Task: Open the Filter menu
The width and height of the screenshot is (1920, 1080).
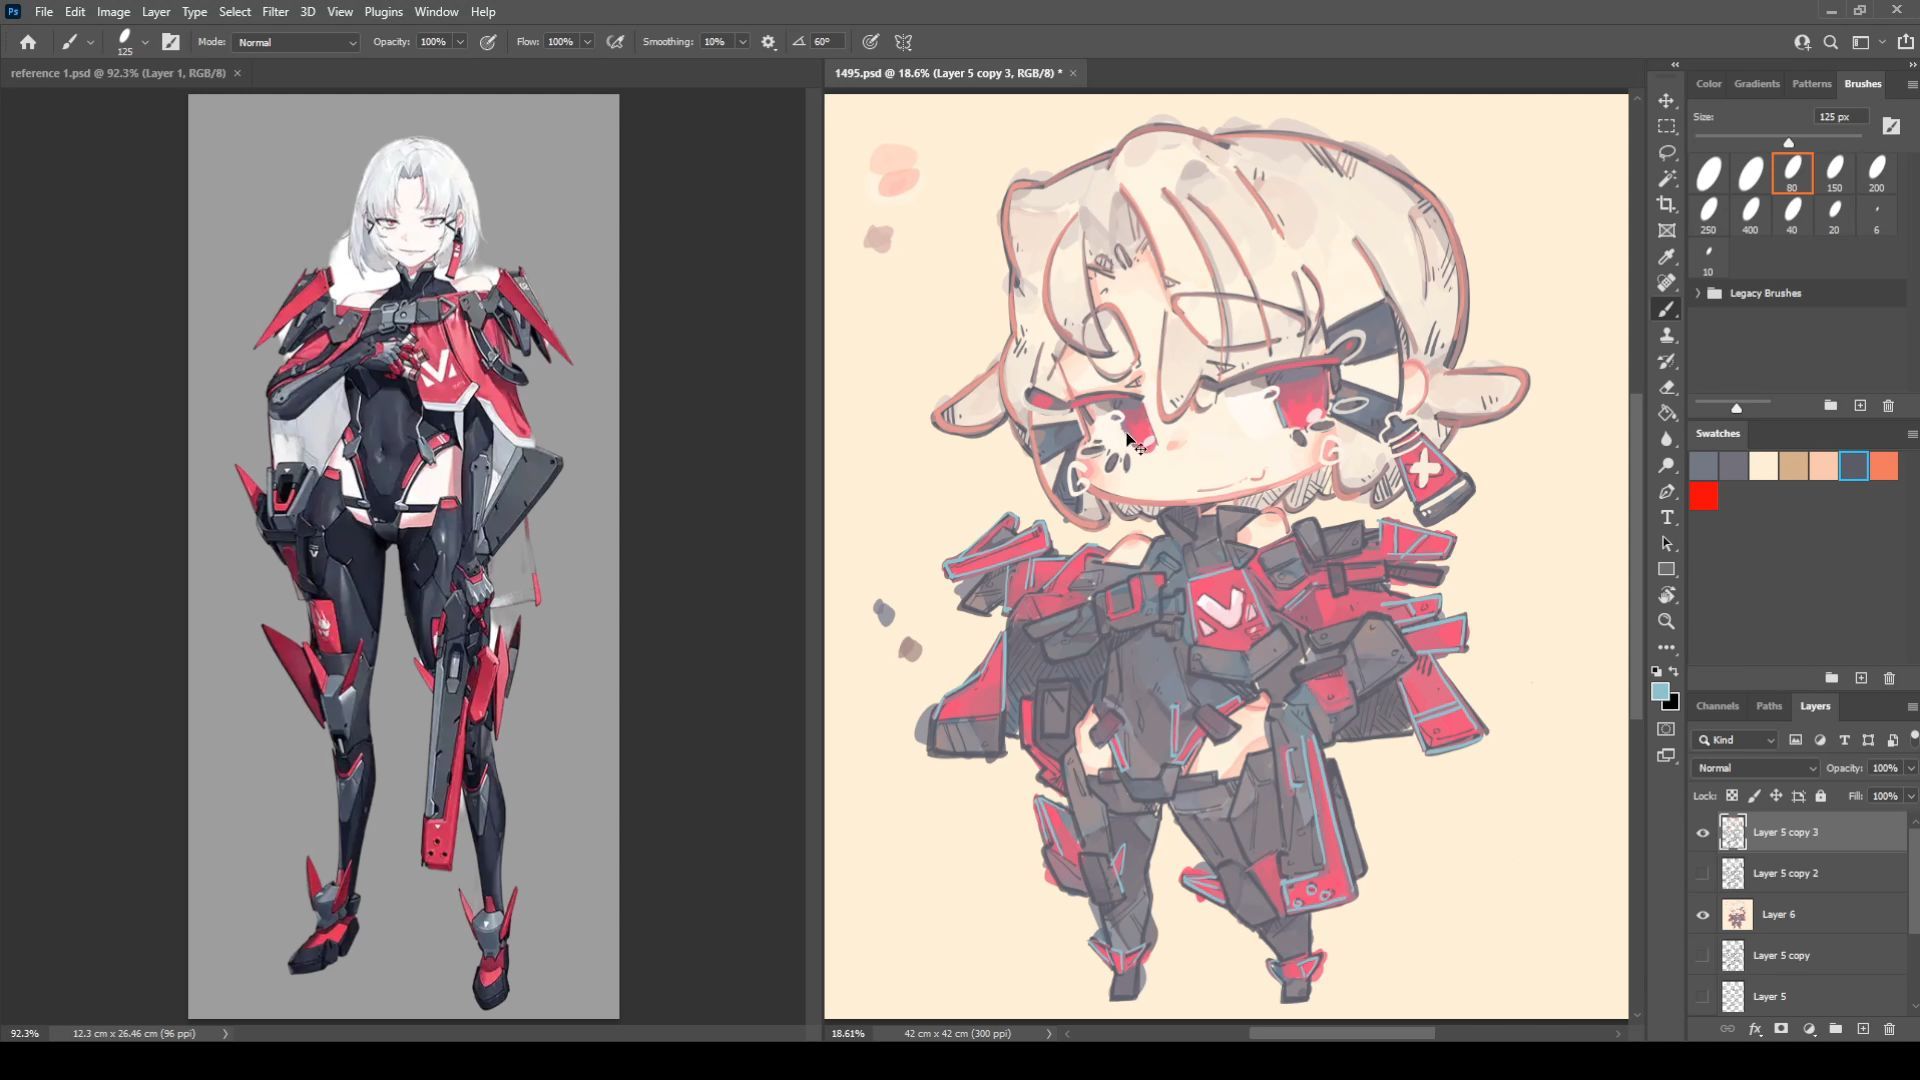Action: 275,12
